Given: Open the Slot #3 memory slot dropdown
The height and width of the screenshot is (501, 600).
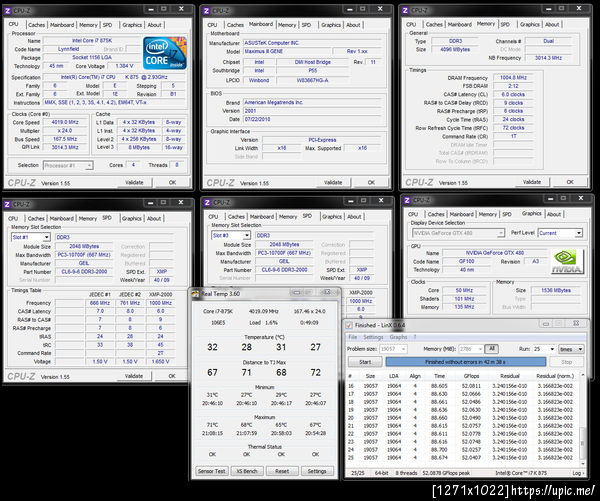Looking at the screenshot, I should (x=247, y=235).
